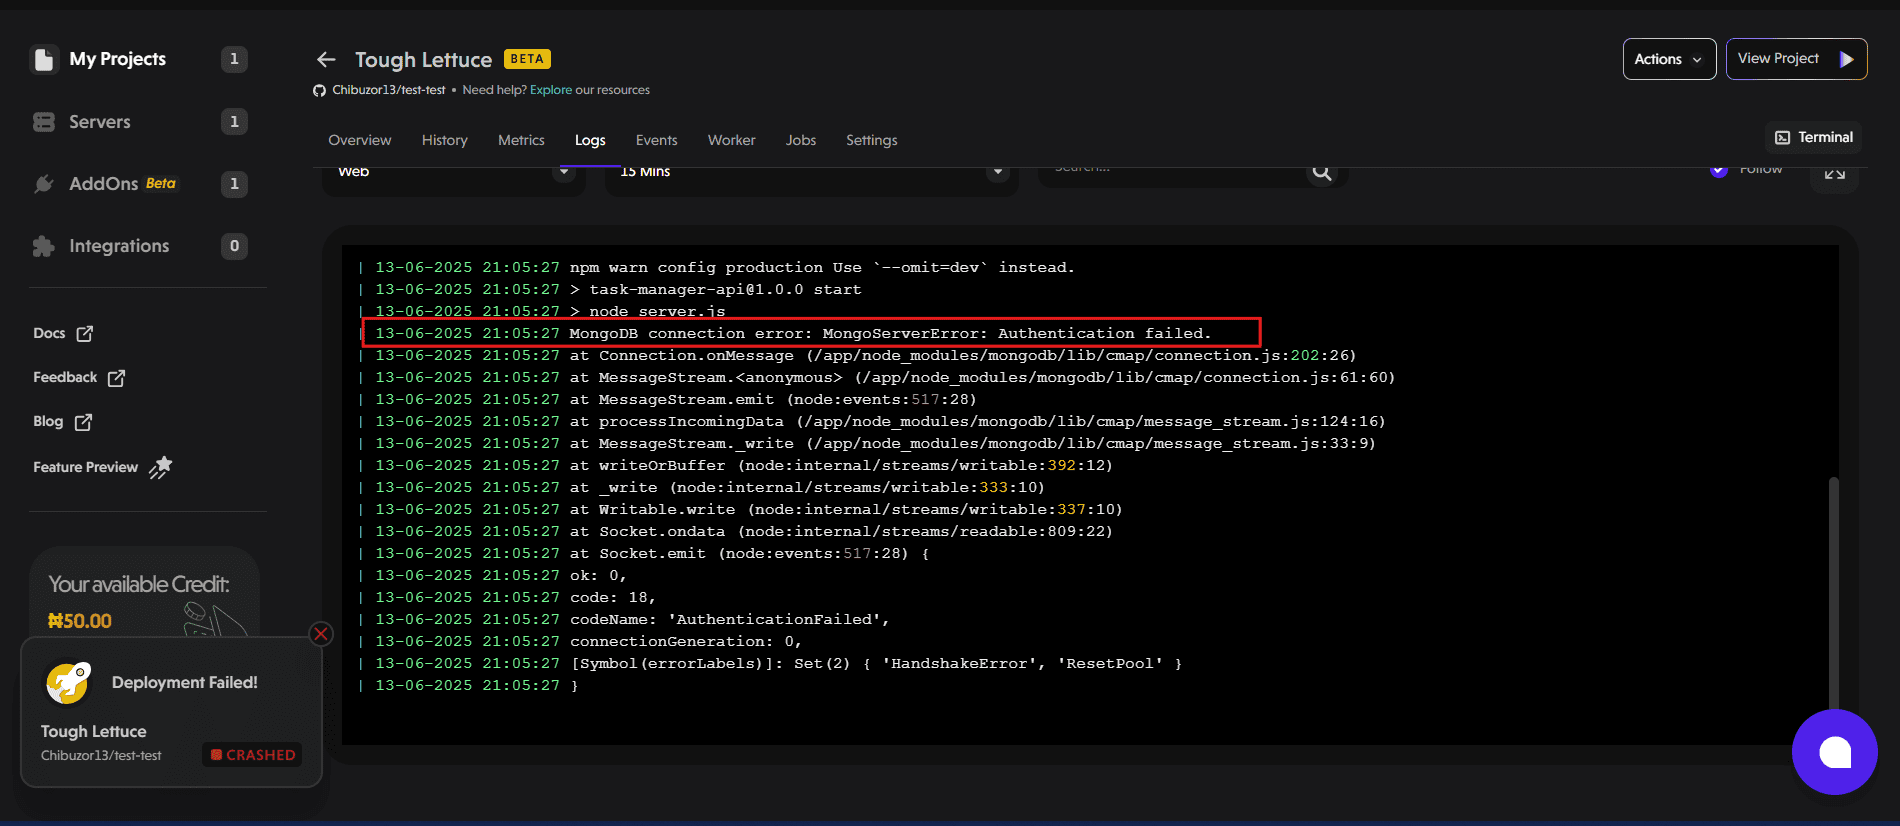Click the search magnifier icon

(1322, 173)
